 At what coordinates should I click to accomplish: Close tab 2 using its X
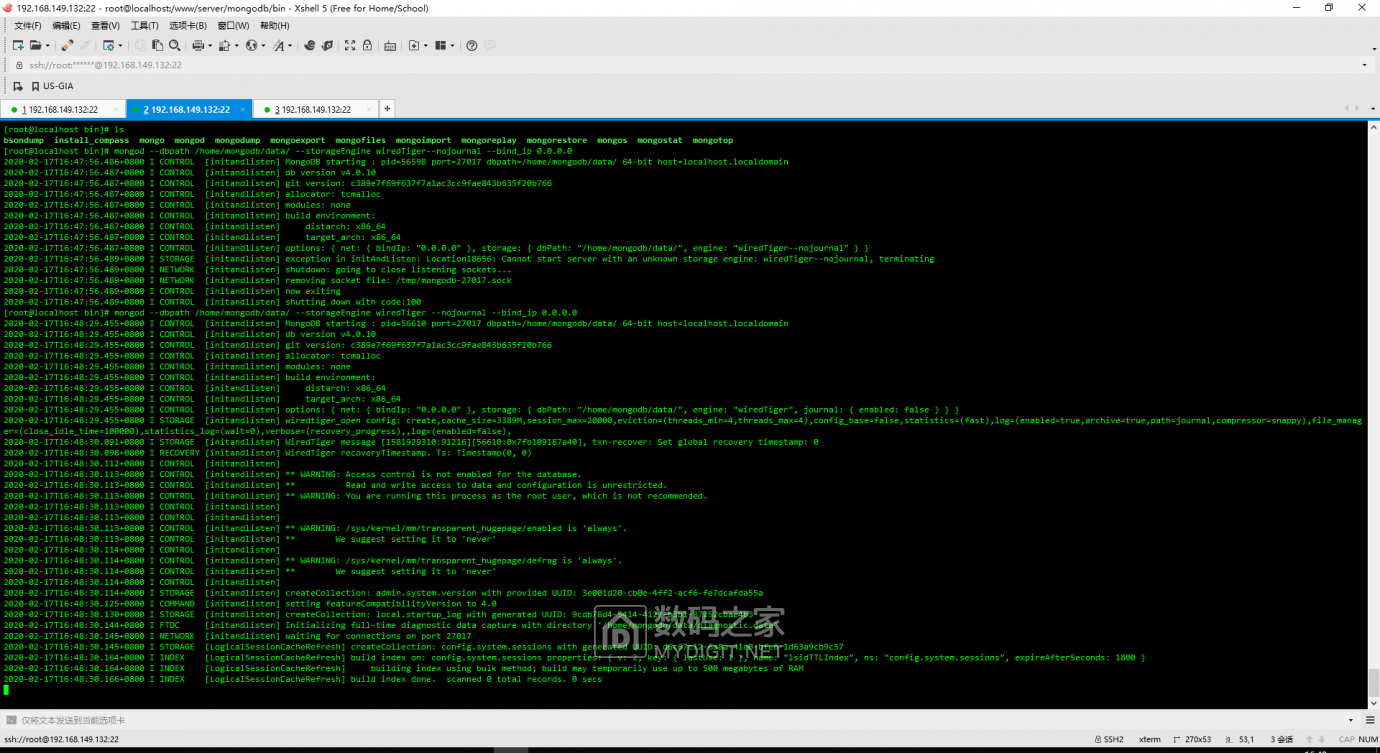tap(241, 109)
